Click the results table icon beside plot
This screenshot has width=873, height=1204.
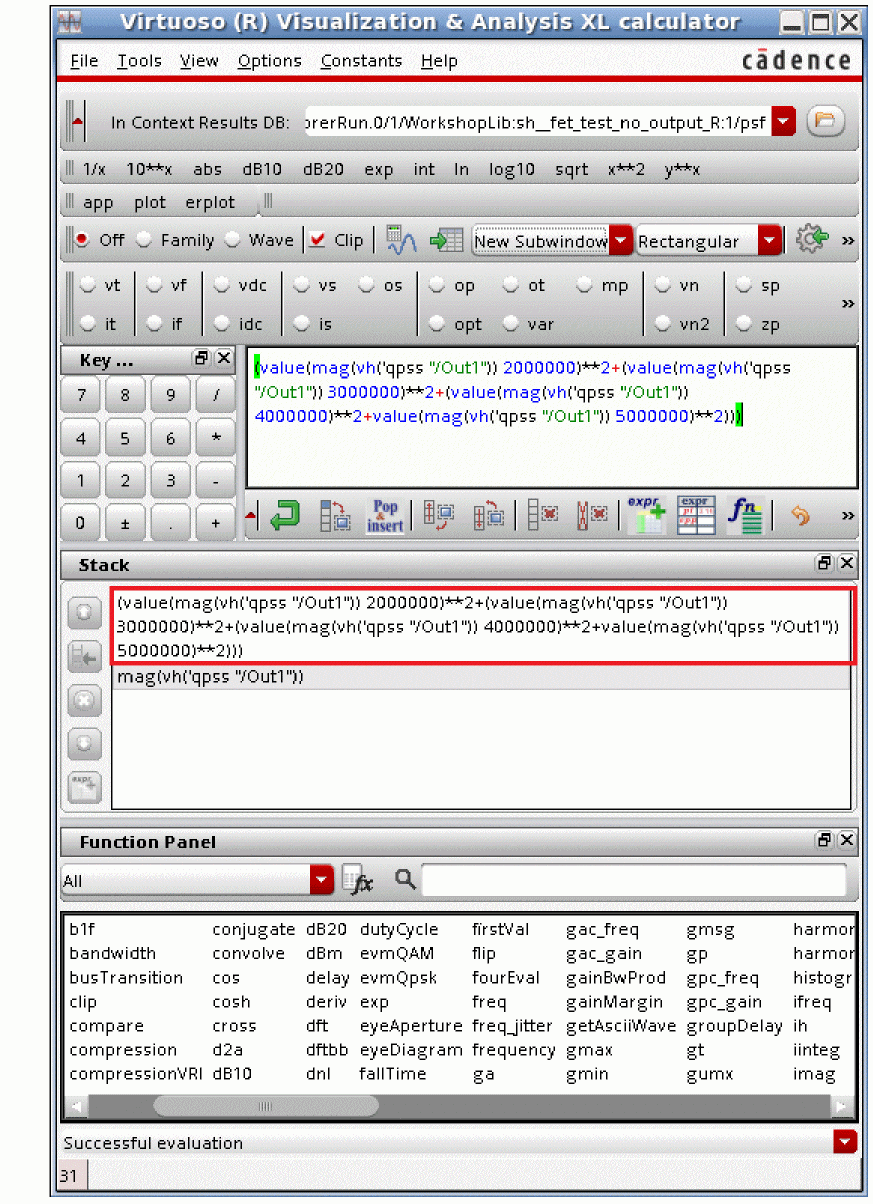[446, 241]
